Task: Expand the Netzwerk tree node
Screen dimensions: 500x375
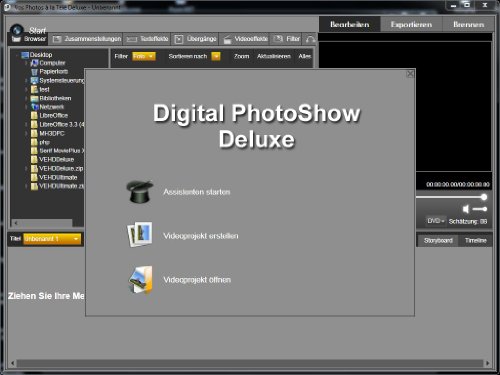Action: point(26,107)
